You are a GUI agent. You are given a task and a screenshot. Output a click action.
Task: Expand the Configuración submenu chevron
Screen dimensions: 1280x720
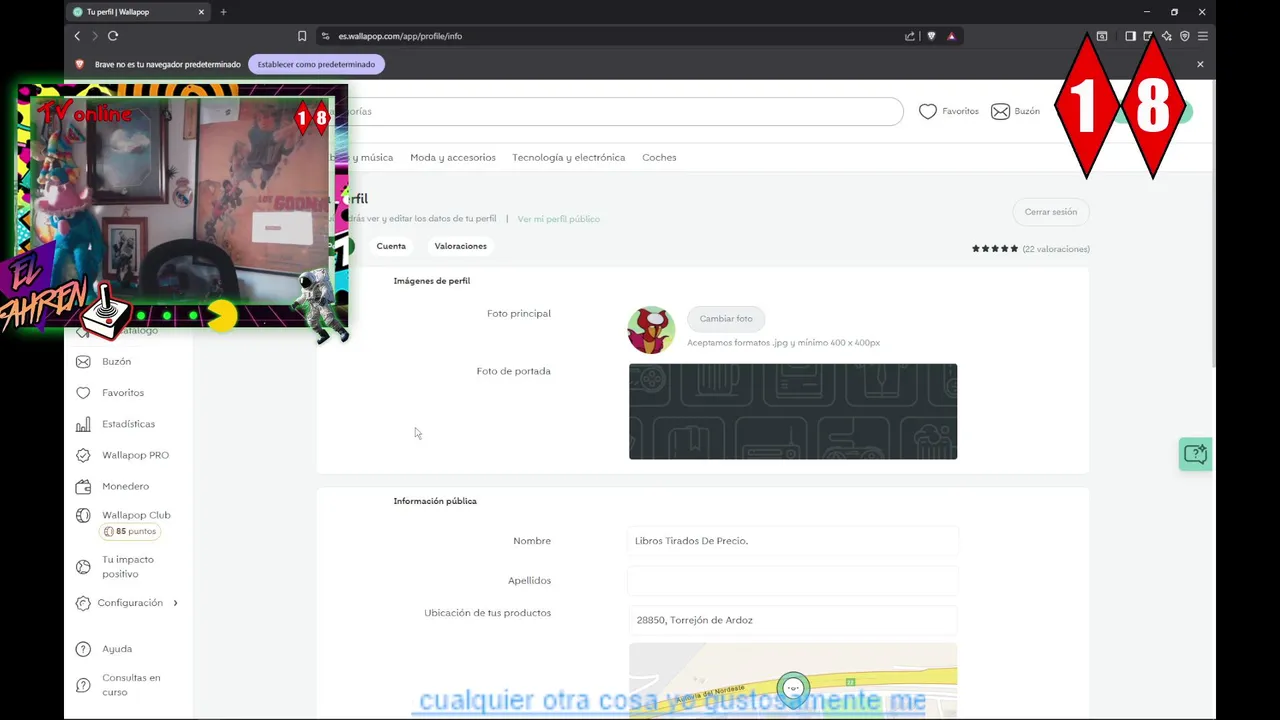point(176,603)
